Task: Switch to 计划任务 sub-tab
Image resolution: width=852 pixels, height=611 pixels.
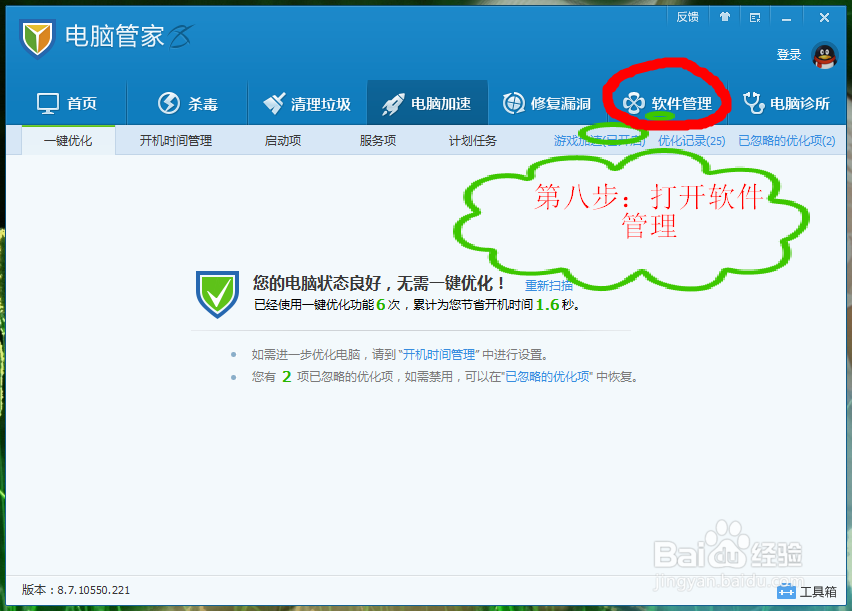Action: click(473, 141)
